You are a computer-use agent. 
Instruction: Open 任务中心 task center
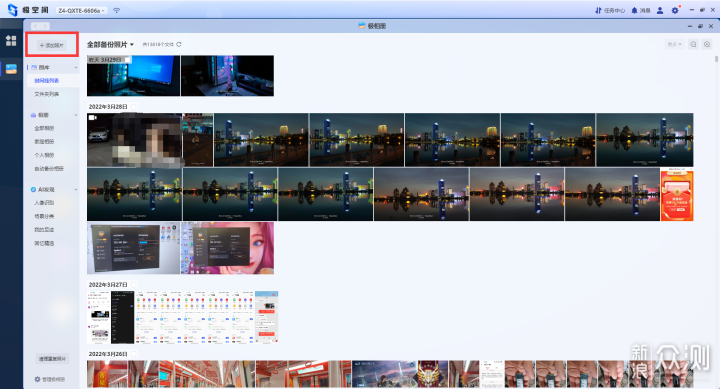pos(610,10)
